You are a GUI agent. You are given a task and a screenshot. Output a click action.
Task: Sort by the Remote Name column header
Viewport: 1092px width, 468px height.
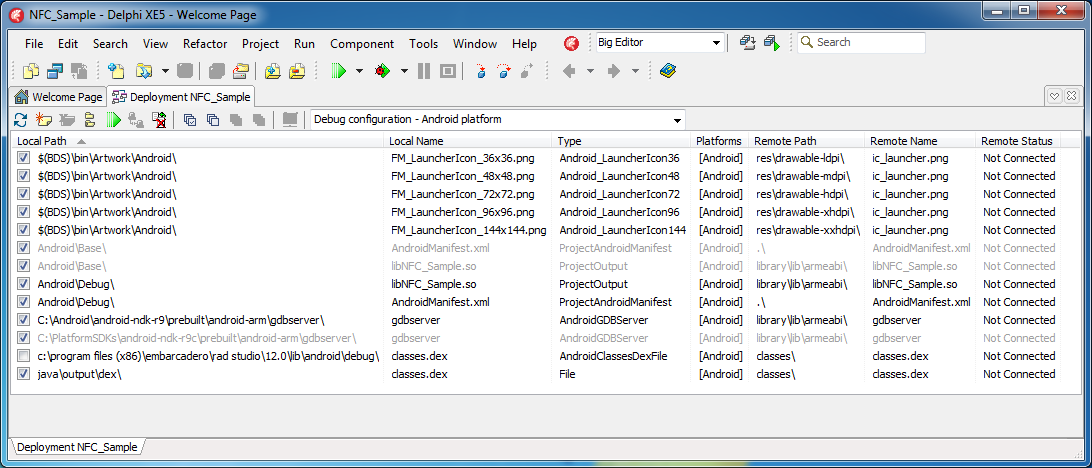921,141
